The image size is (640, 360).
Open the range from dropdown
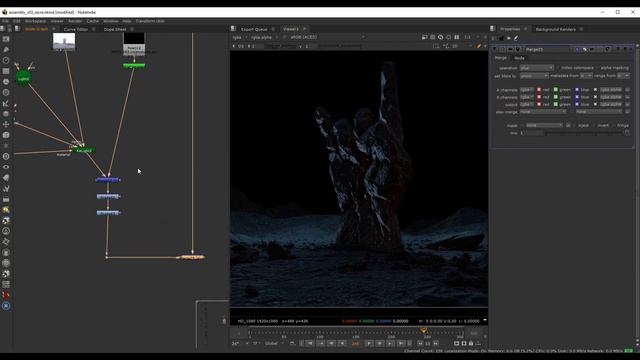pyautogui.click(x=623, y=76)
